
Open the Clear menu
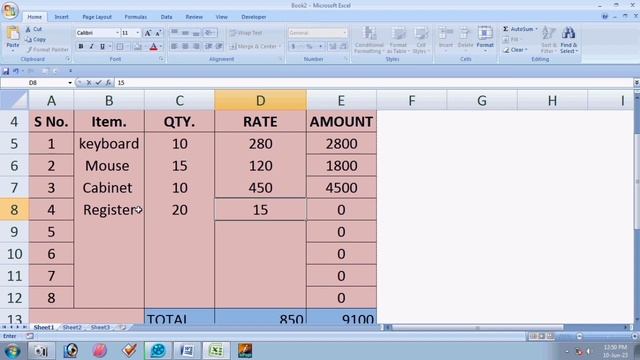pyautogui.click(x=515, y=50)
